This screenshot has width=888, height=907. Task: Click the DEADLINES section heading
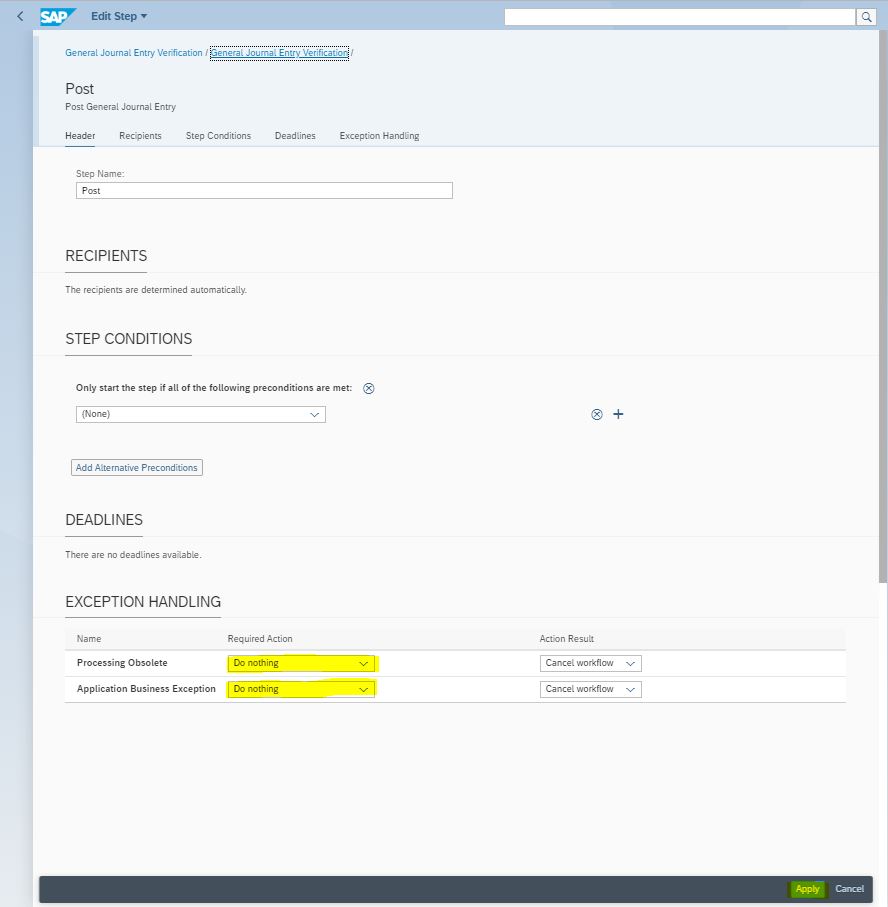104,519
